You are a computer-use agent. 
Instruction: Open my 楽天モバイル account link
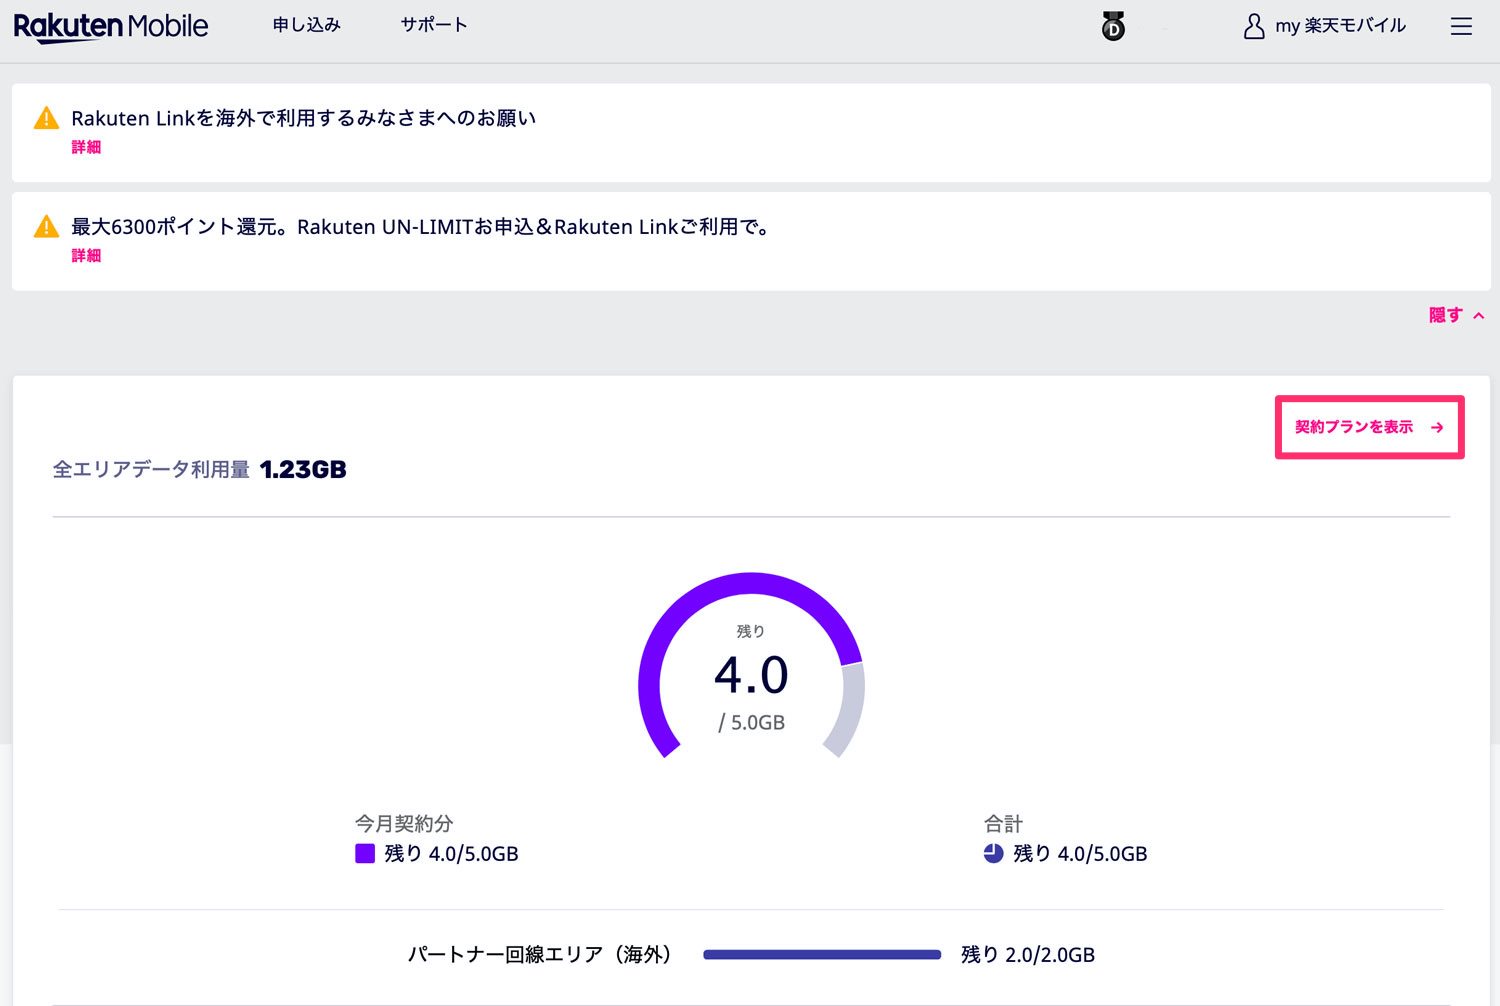pyautogui.click(x=1340, y=26)
